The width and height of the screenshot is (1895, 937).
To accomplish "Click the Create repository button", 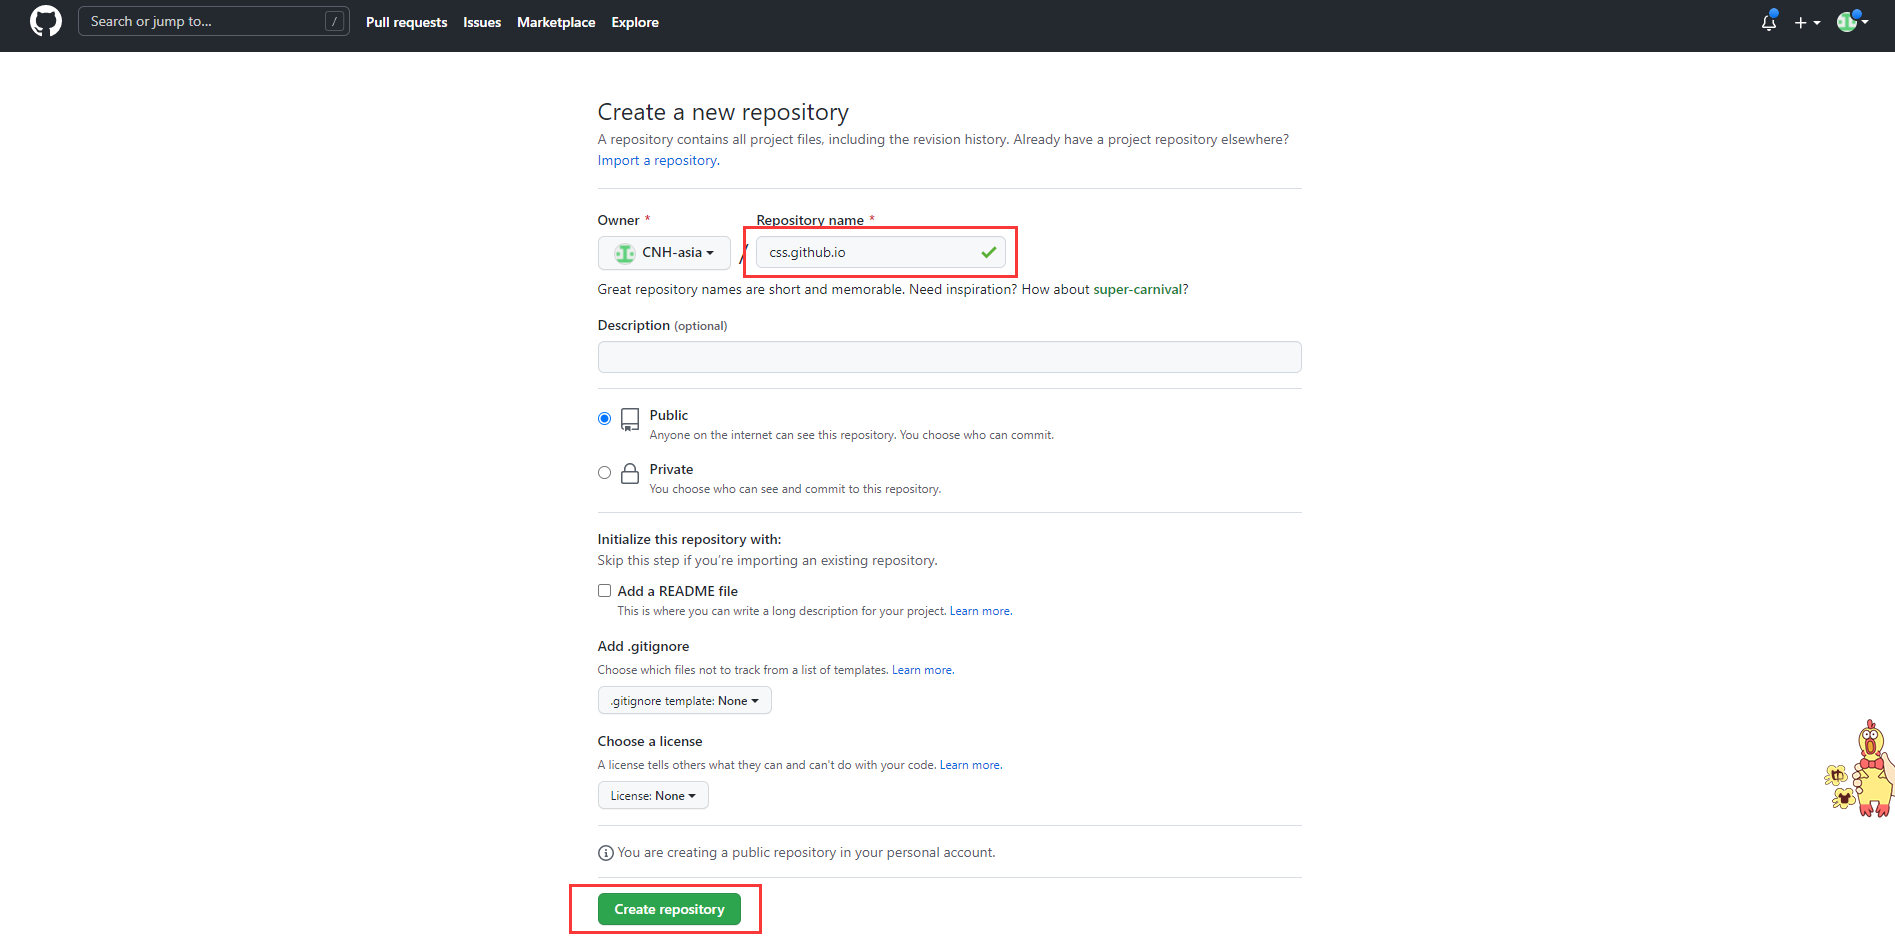I will 669,909.
